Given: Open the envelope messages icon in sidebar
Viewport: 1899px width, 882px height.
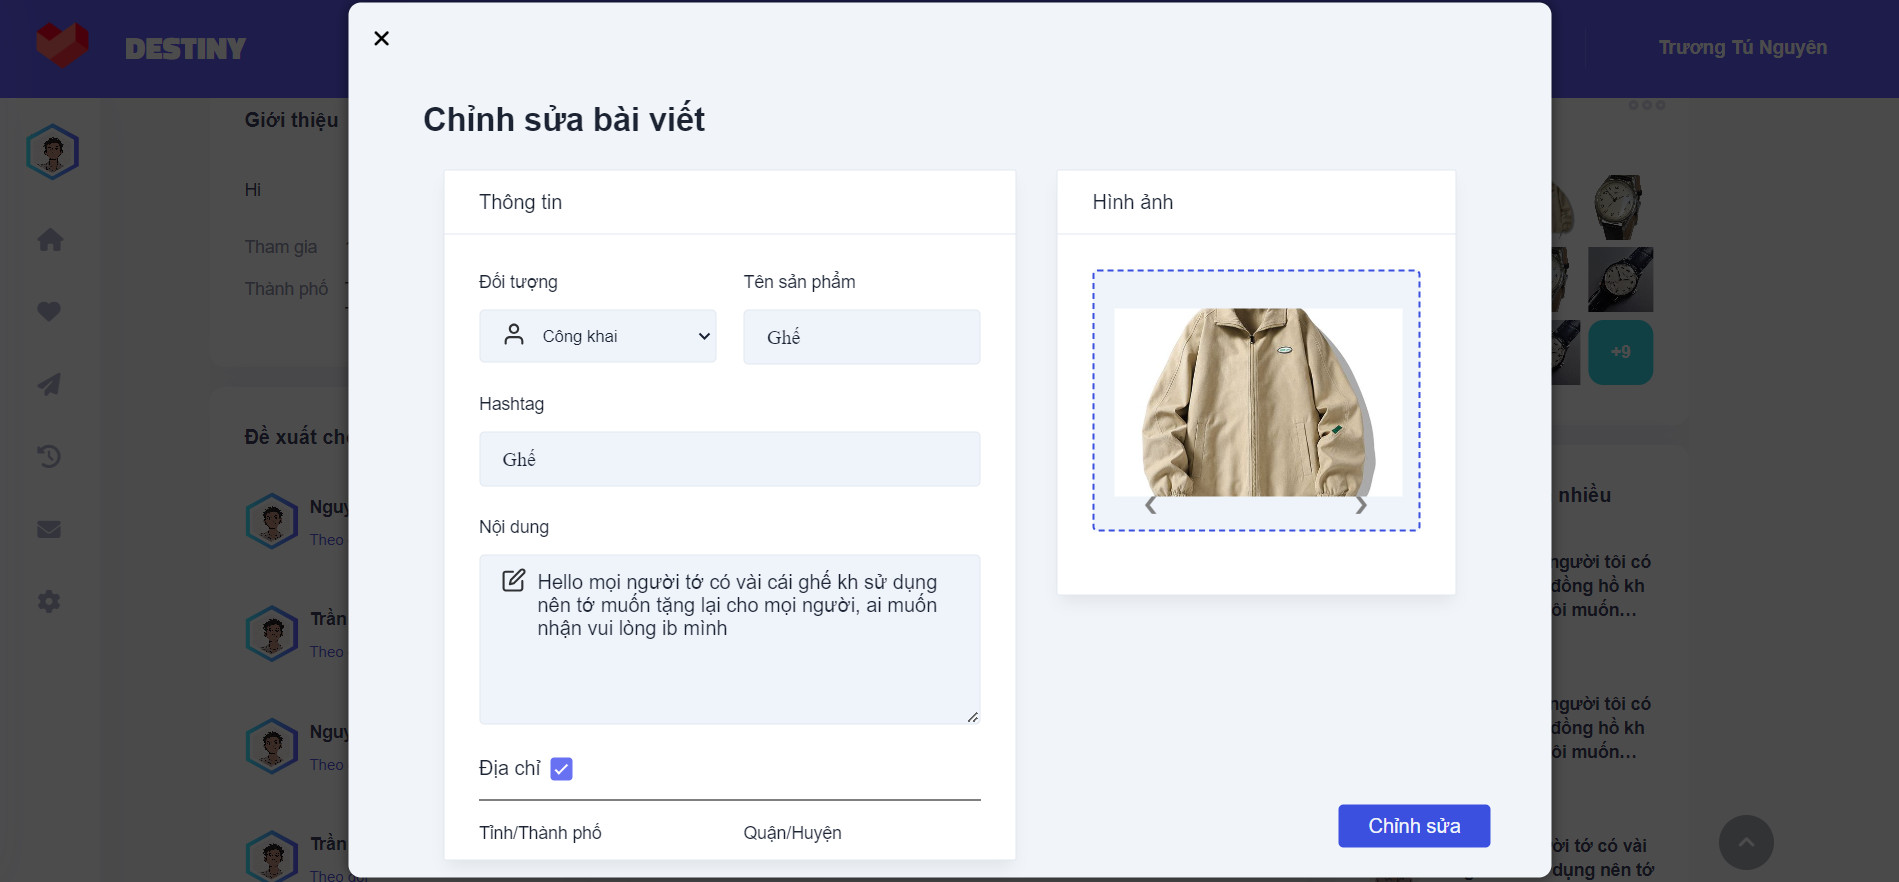Looking at the screenshot, I should [49, 529].
